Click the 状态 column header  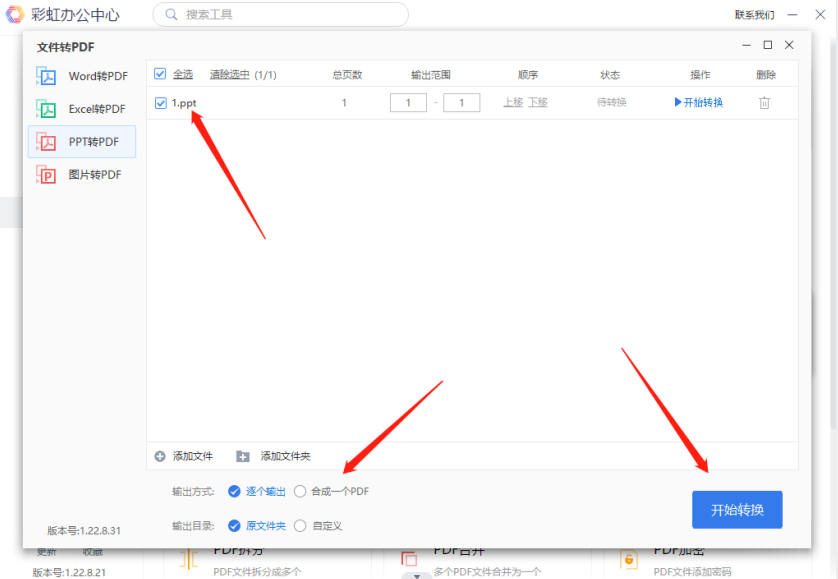click(610, 74)
